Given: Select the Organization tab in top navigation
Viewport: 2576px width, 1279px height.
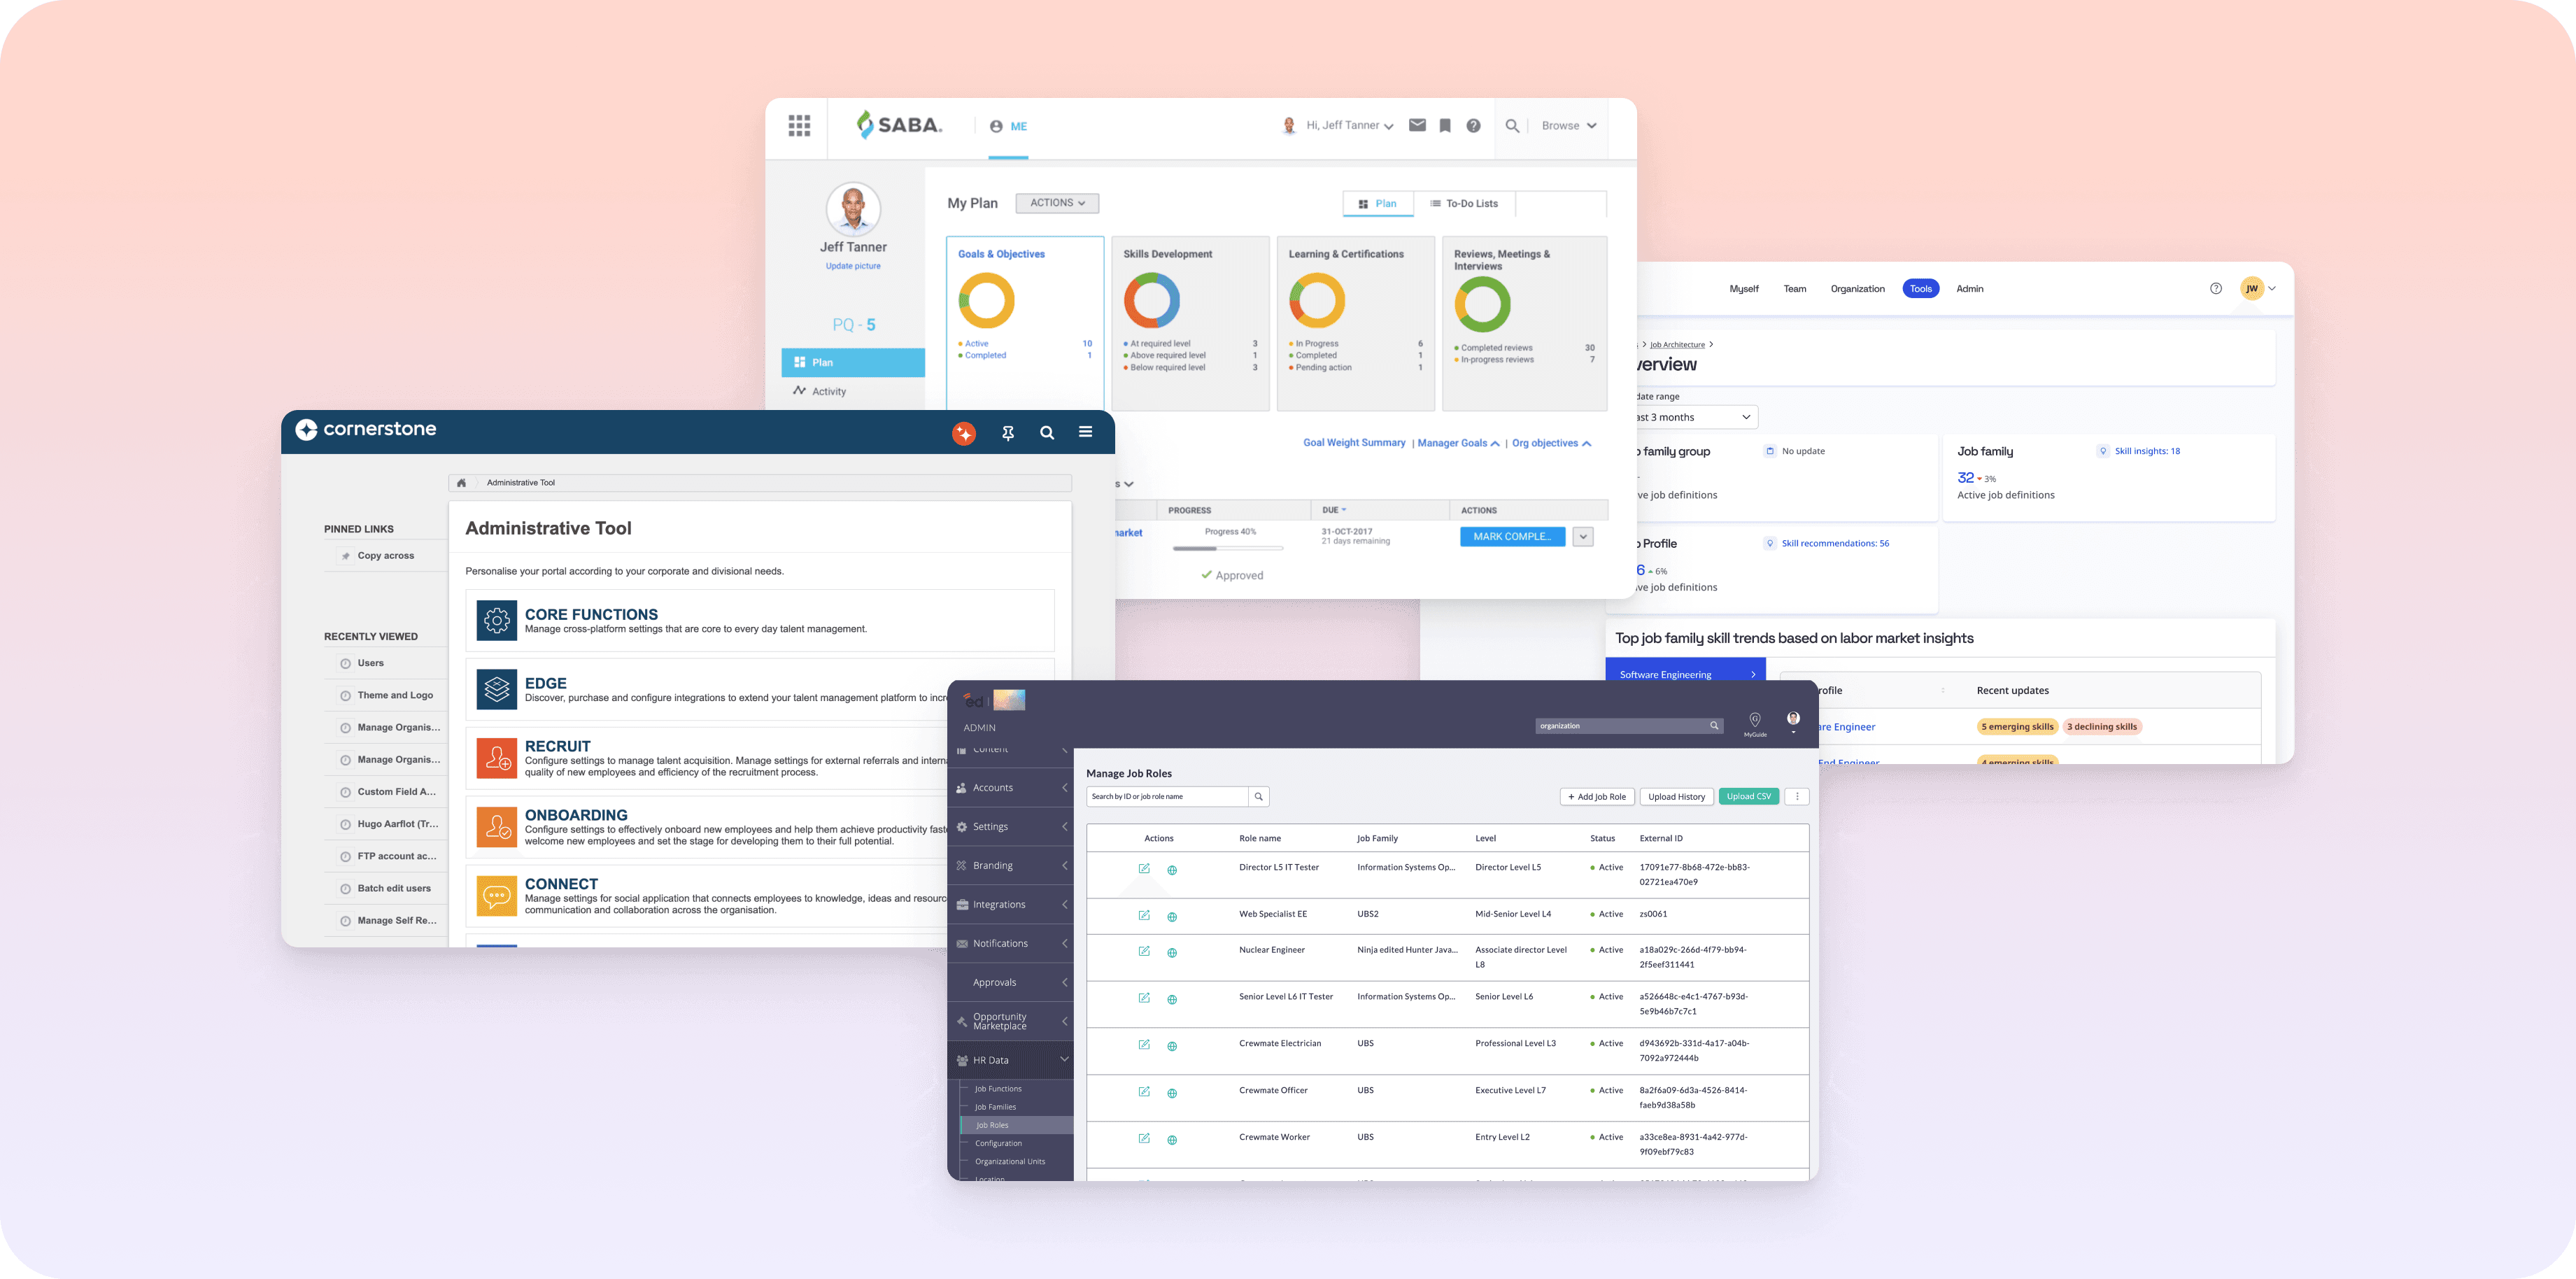Looking at the screenshot, I should click(1857, 289).
